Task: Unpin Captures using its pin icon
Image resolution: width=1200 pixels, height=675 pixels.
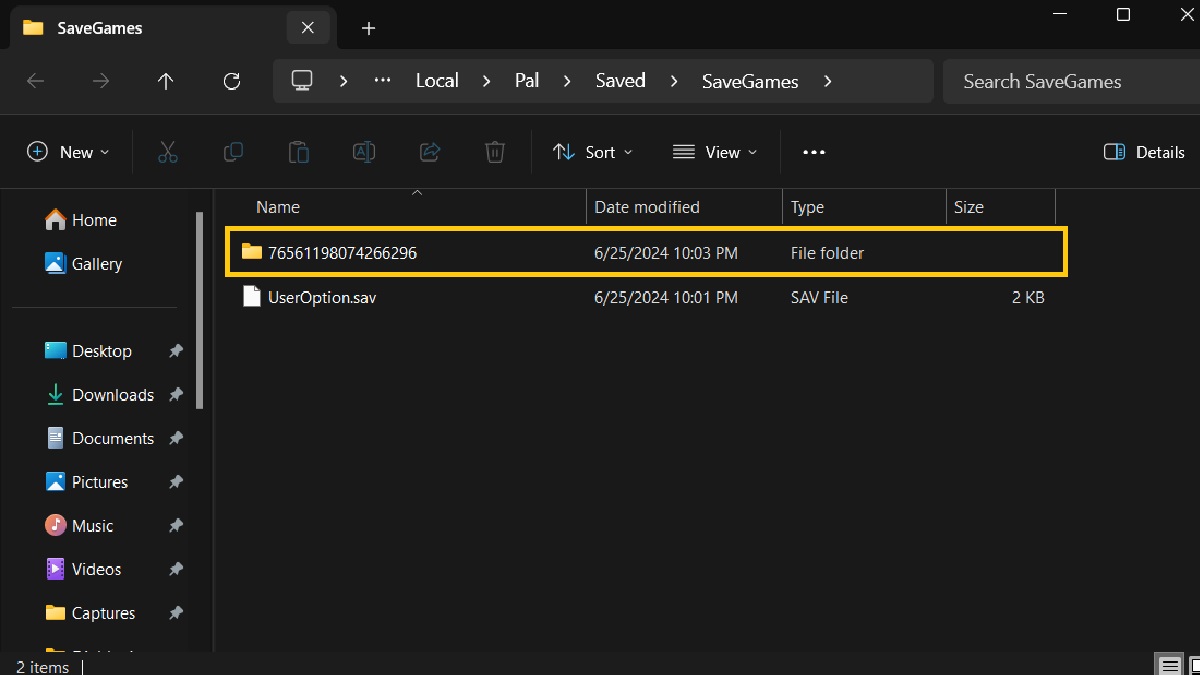Action: (x=176, y=613)
